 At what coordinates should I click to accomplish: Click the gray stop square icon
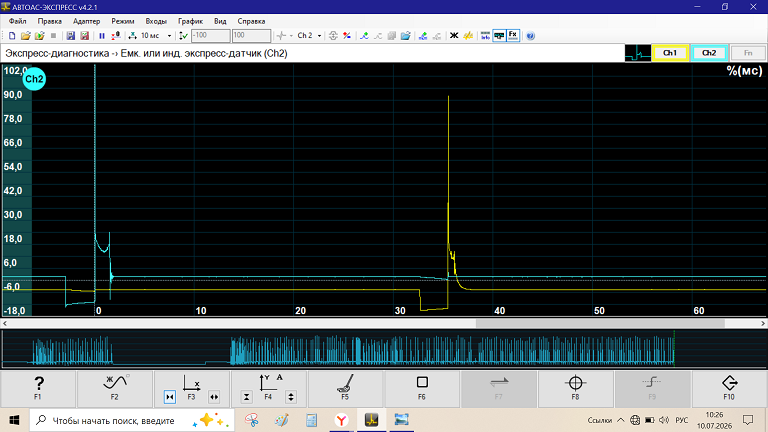click(53, 36)
